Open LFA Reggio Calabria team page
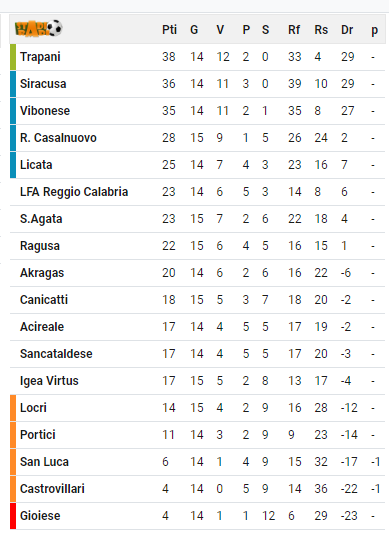The height and width of the screenshot is (559, 389). pos(74,192)
